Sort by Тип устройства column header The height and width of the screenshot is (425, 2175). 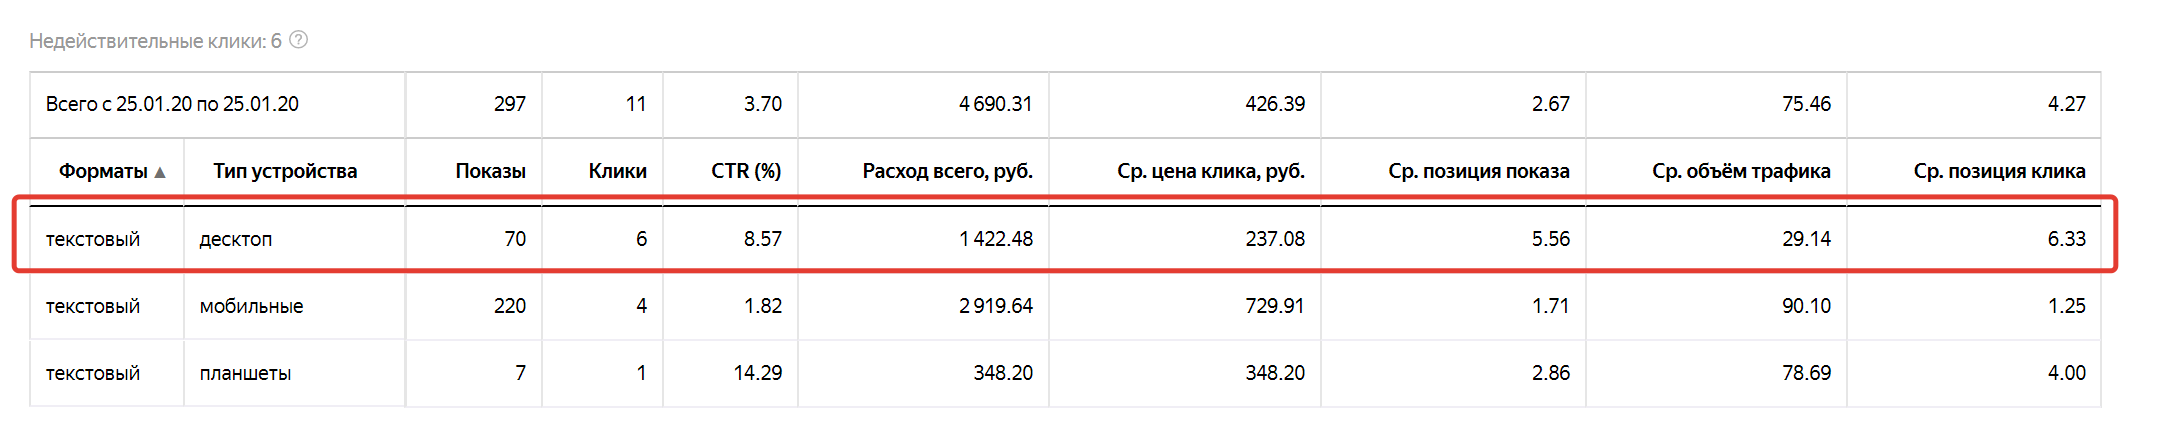click(x=285, y=171)
